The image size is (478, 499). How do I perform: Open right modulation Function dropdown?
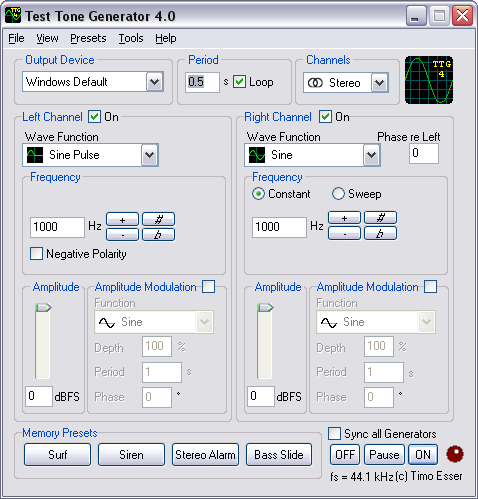426,322
